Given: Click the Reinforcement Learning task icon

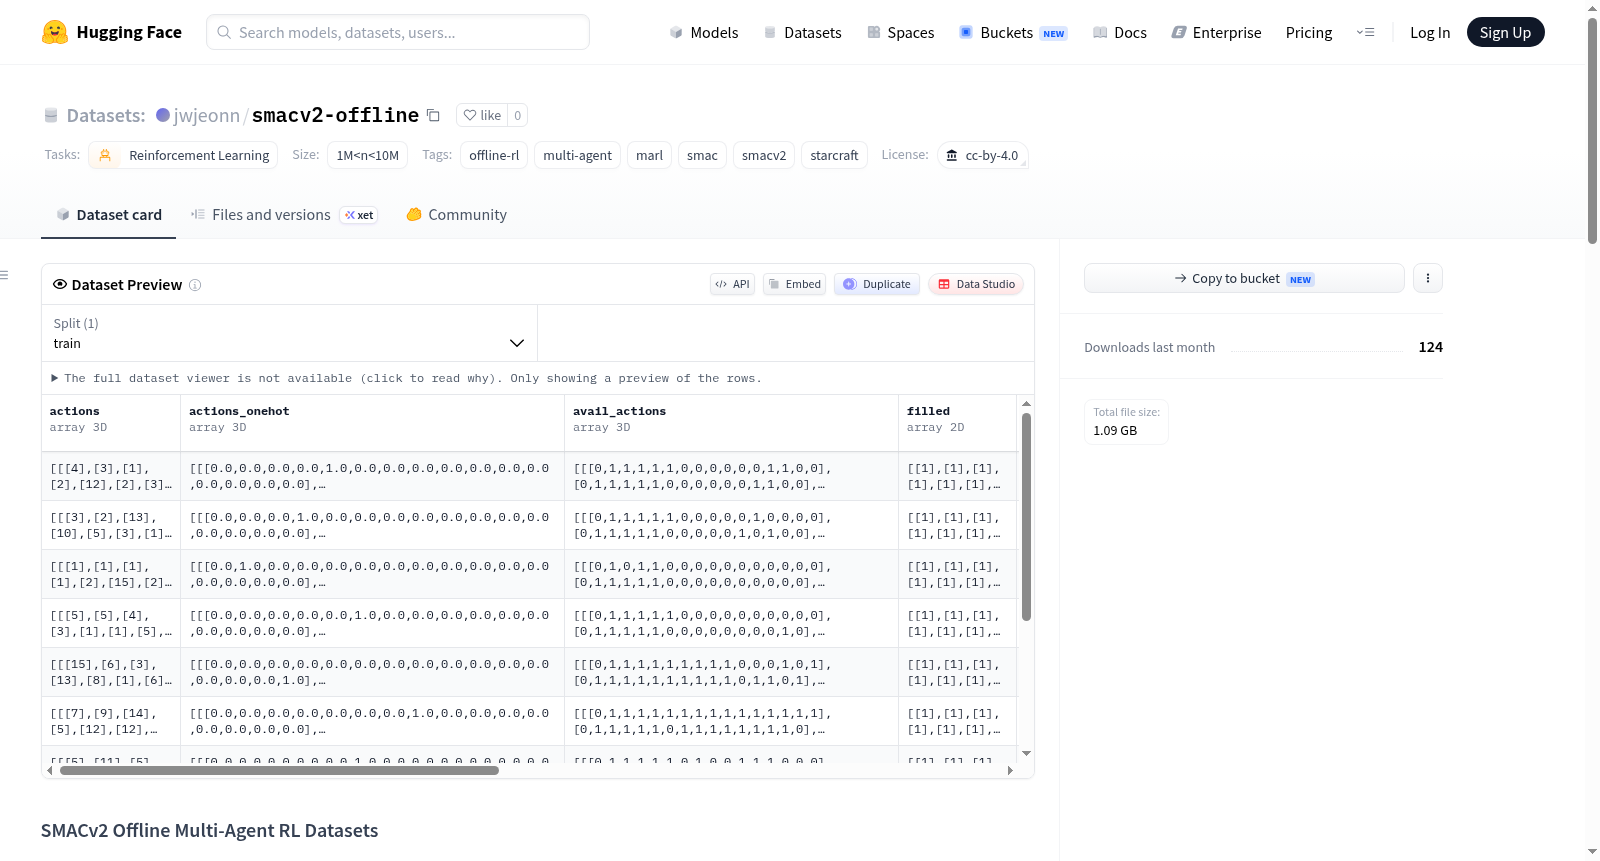Looking at the screenshot, I should 105,155.
